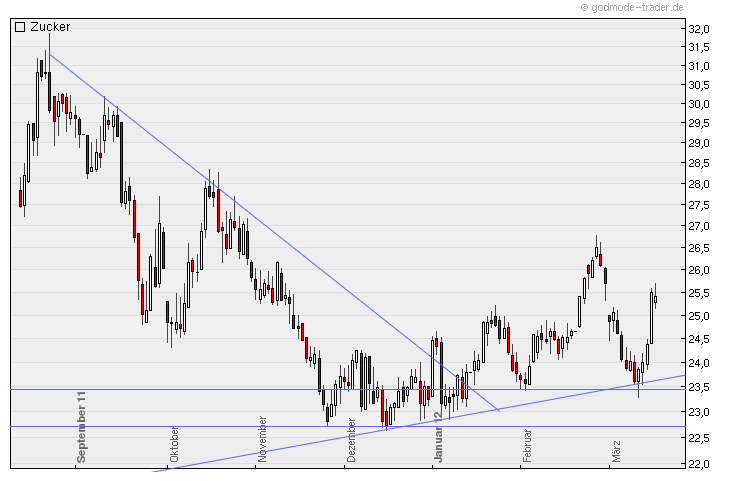Viewport: 730px width, 481px height.
Task: Click the 22,5 price axis value
Action: [699, 438]
